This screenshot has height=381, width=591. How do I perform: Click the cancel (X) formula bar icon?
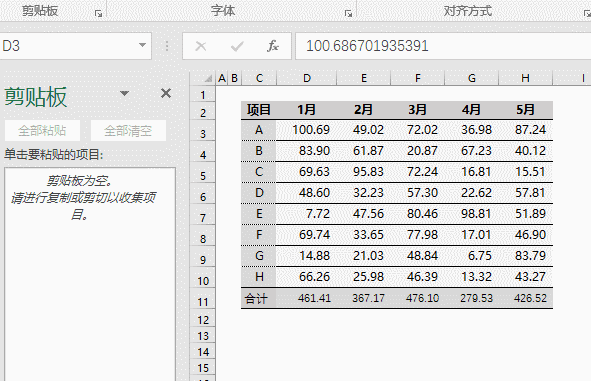pos(201,46)
